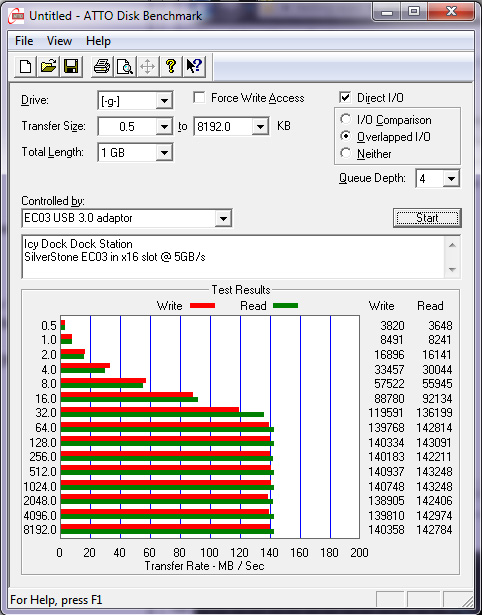This screenshot has height=615, width=482.
Task: Open the File menu
Action: [x=24, y=41]
